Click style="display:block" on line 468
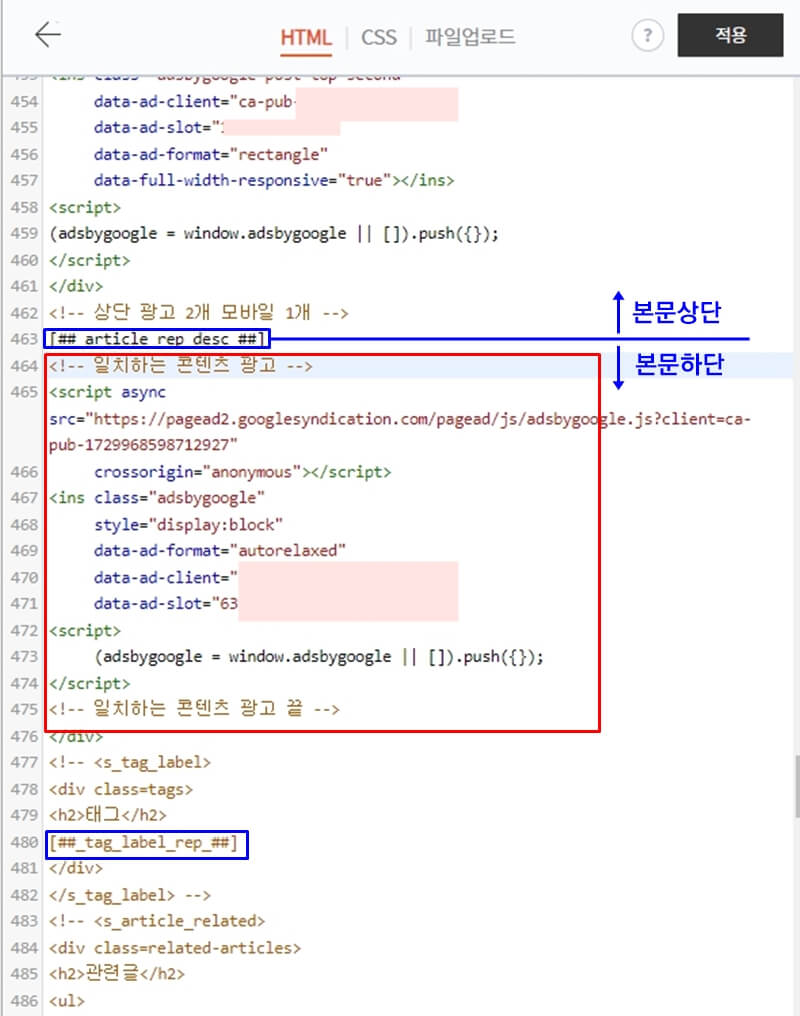This screenshot has width=800, height=1016. coord(189,525)
